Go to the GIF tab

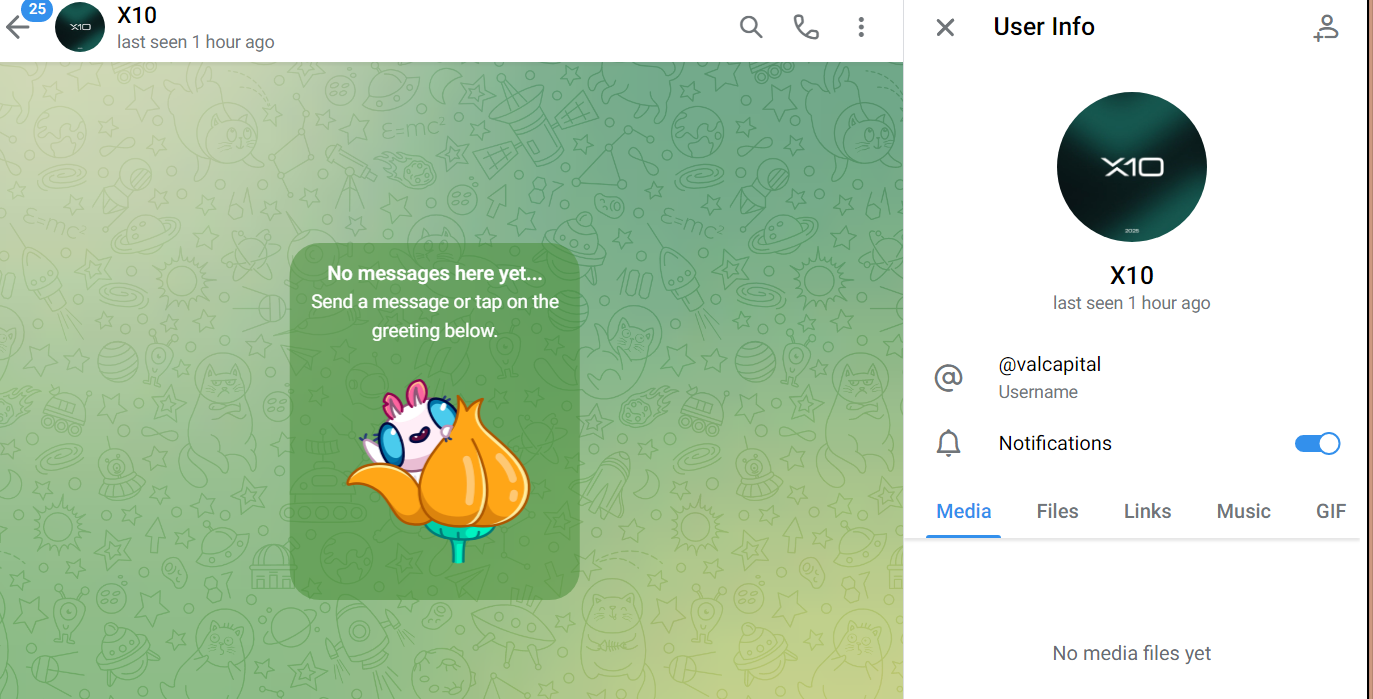(x=1330, y=511)
